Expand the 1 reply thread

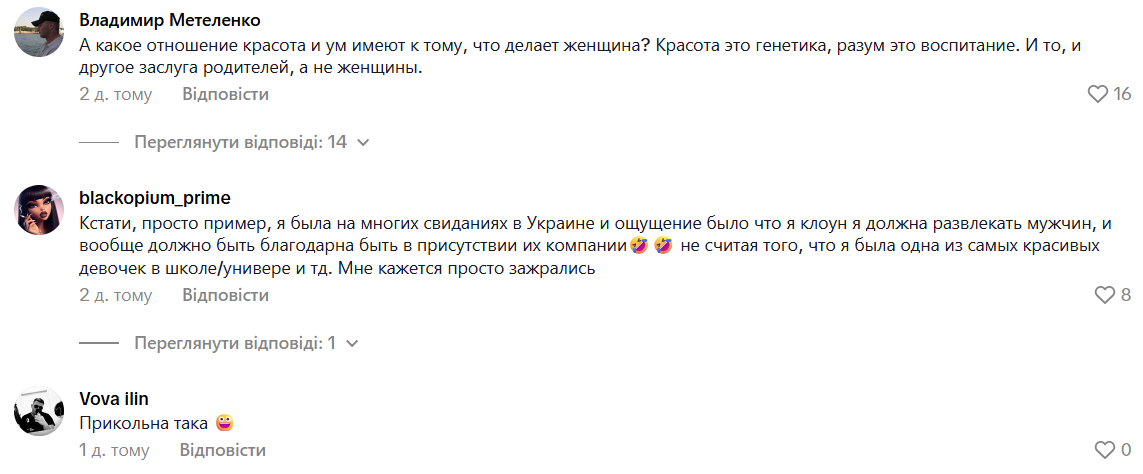pos(235,343)
